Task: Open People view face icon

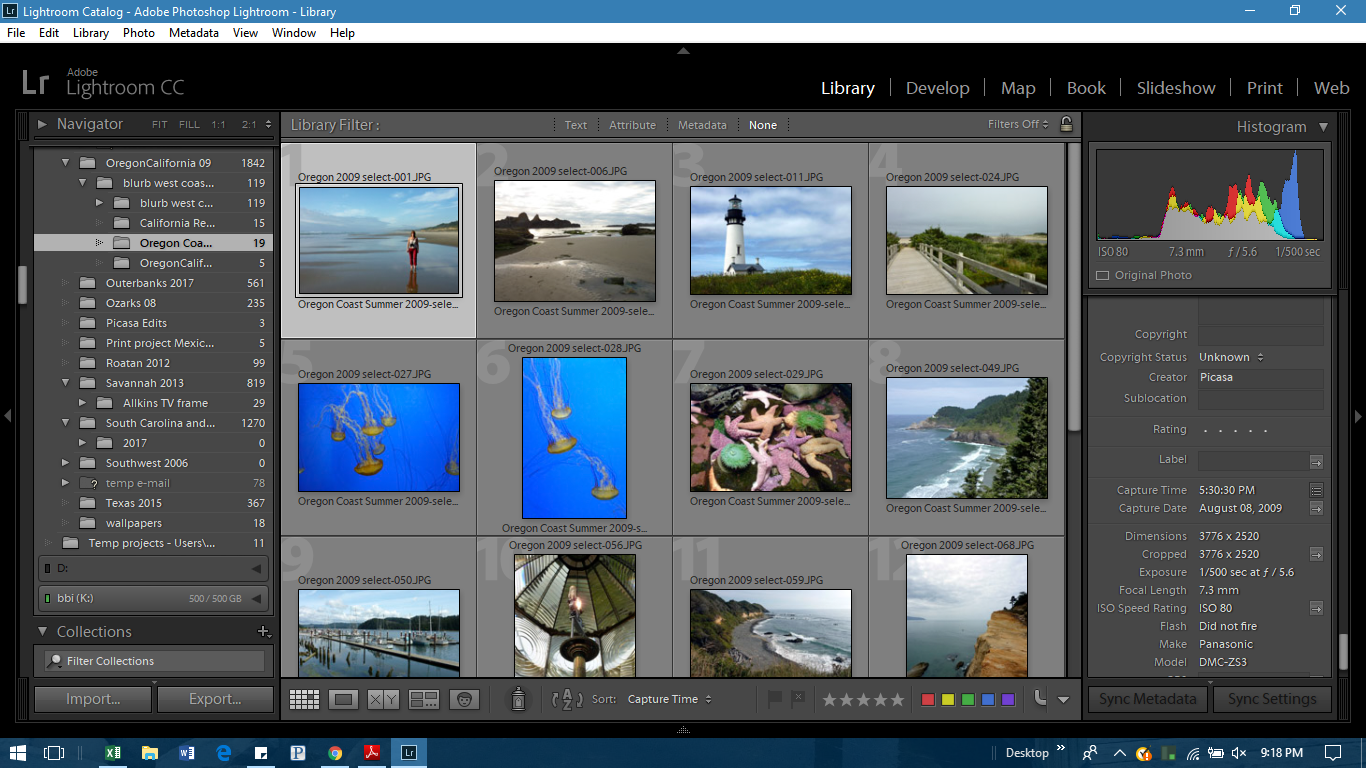Action: coord(464,700)
